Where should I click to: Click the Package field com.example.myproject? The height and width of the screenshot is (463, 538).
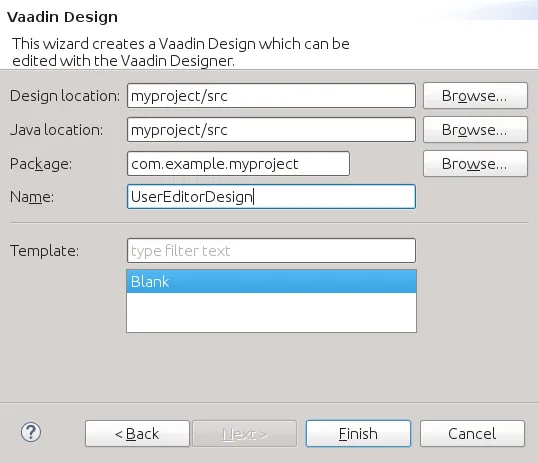(x=238, y=164)
